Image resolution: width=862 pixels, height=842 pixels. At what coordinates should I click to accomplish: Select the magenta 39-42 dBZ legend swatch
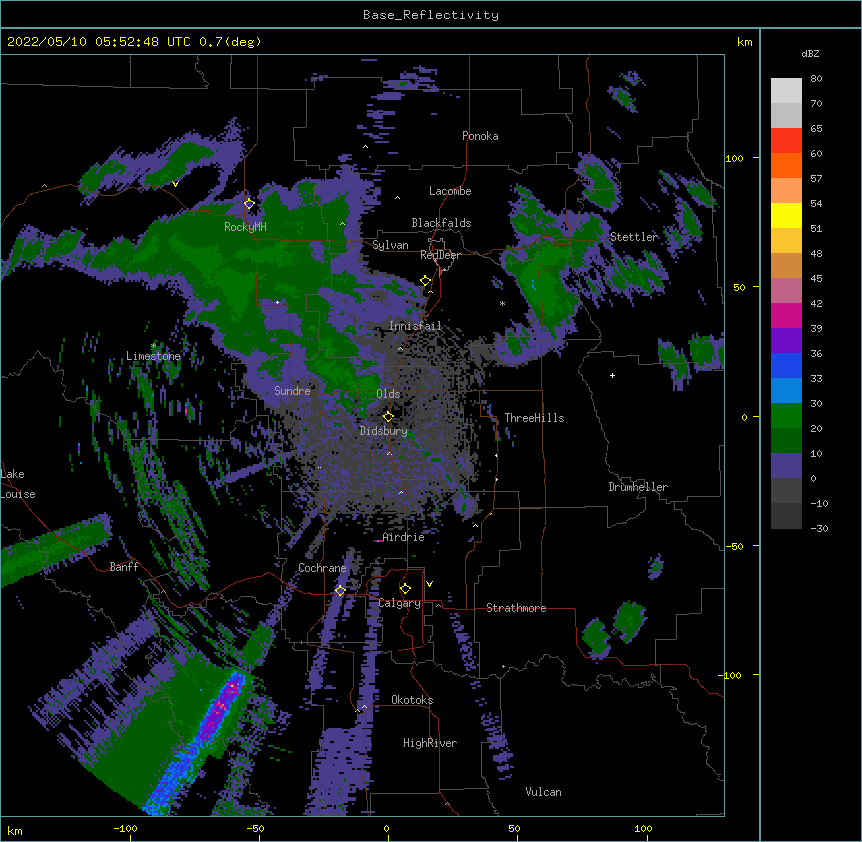pos(786,315)
